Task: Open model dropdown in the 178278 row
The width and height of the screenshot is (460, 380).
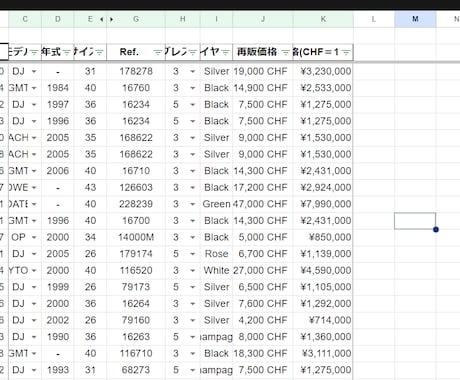Action: (x=34, y=71)
